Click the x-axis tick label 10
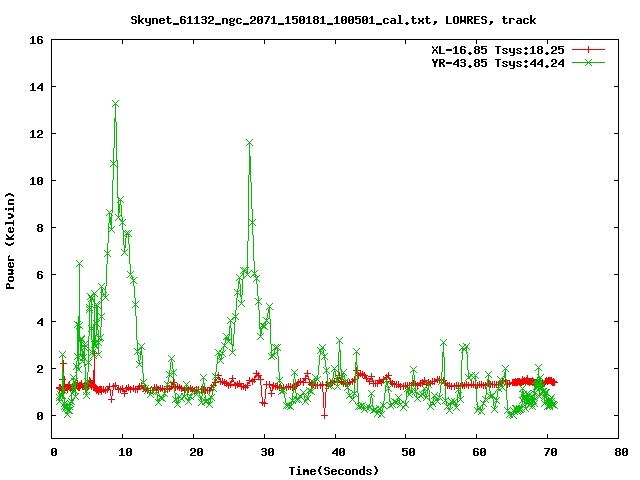 click(x=123, y=452)
